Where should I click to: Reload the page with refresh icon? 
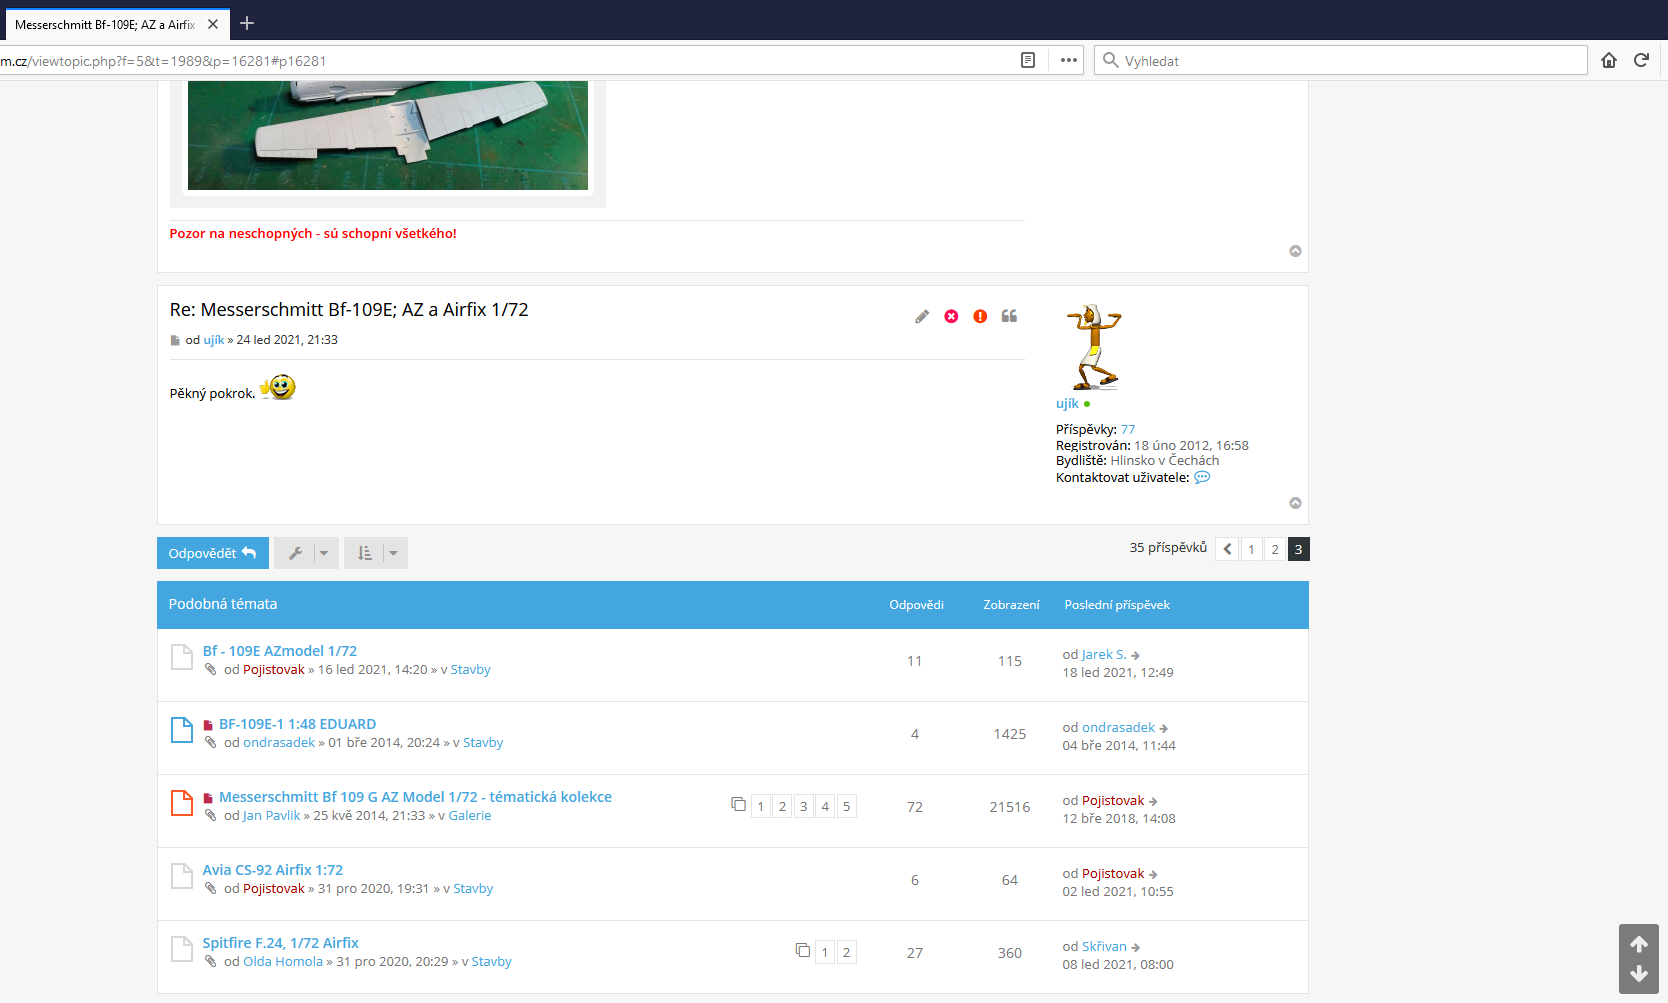(x=1641, y=60)
